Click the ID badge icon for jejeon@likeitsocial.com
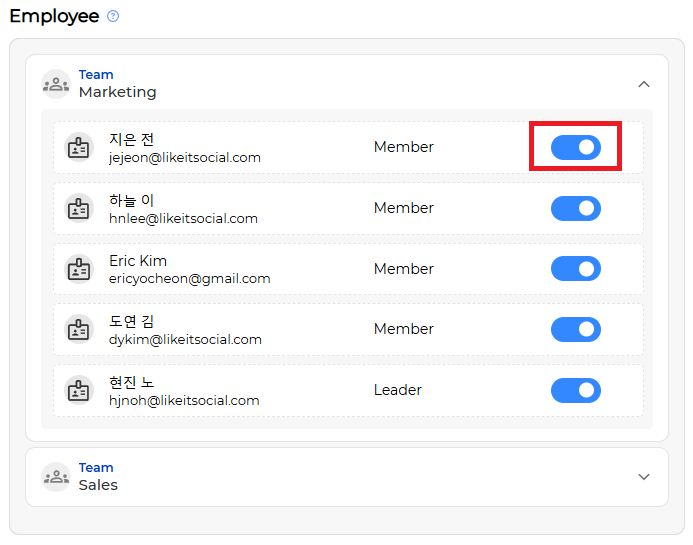Viewport: 693px width, 545px height. 79,147
